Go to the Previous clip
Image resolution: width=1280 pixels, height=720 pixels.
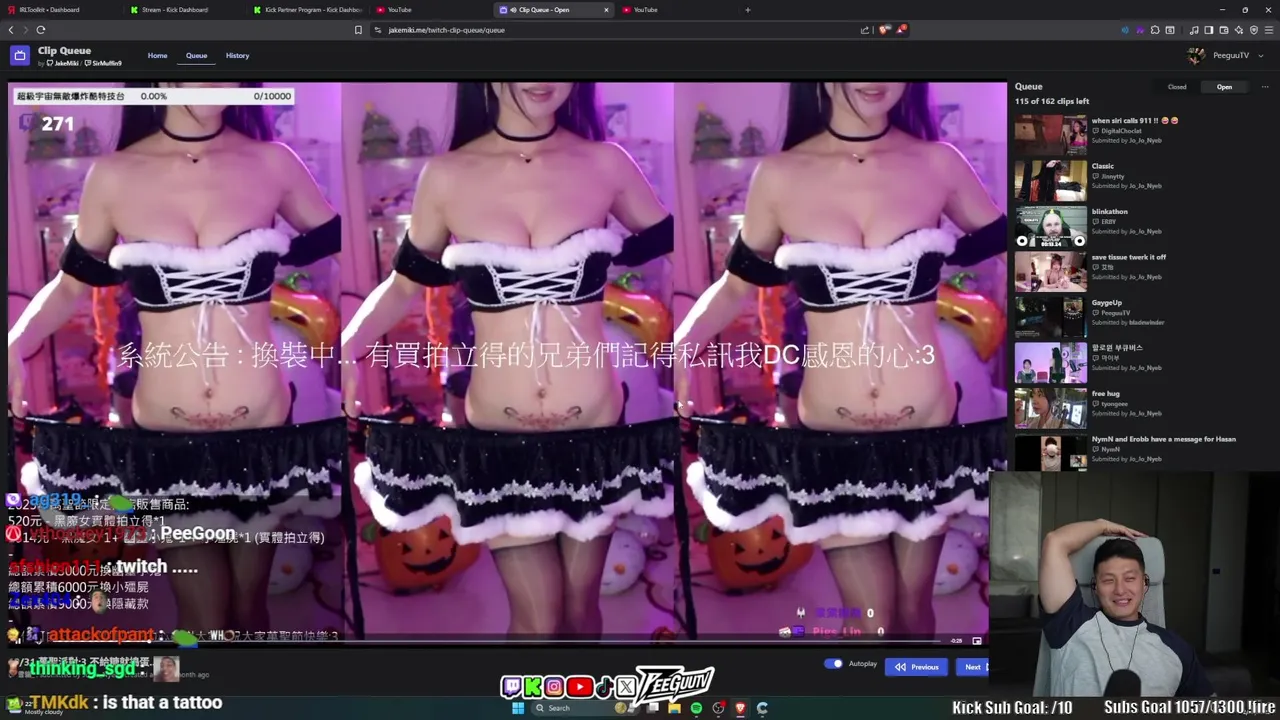tap(916, 667)
